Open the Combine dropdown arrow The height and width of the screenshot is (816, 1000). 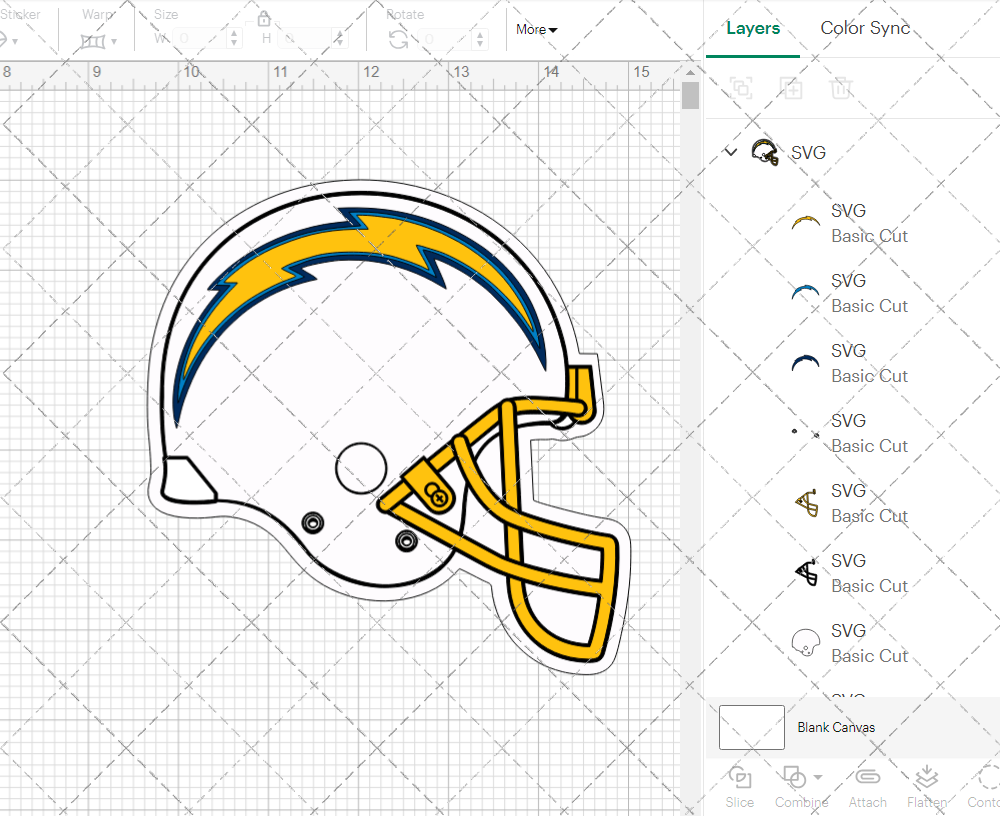point(818,777)
